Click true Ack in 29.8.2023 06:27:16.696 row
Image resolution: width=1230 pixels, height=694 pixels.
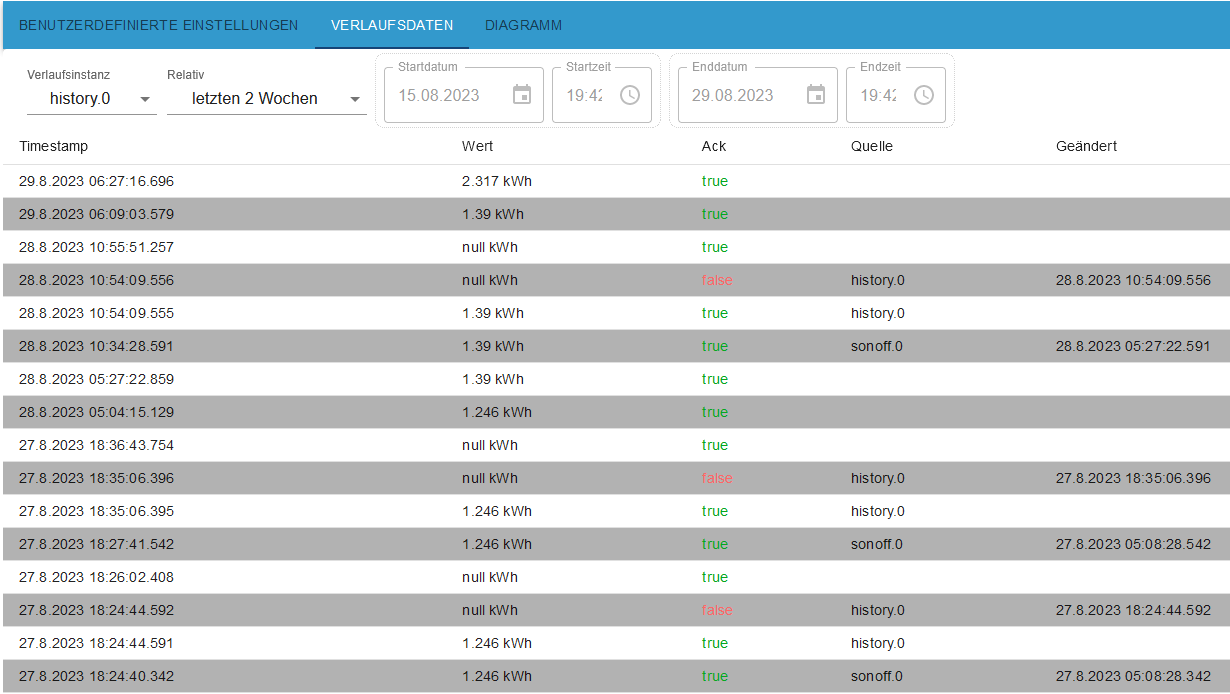715,181
